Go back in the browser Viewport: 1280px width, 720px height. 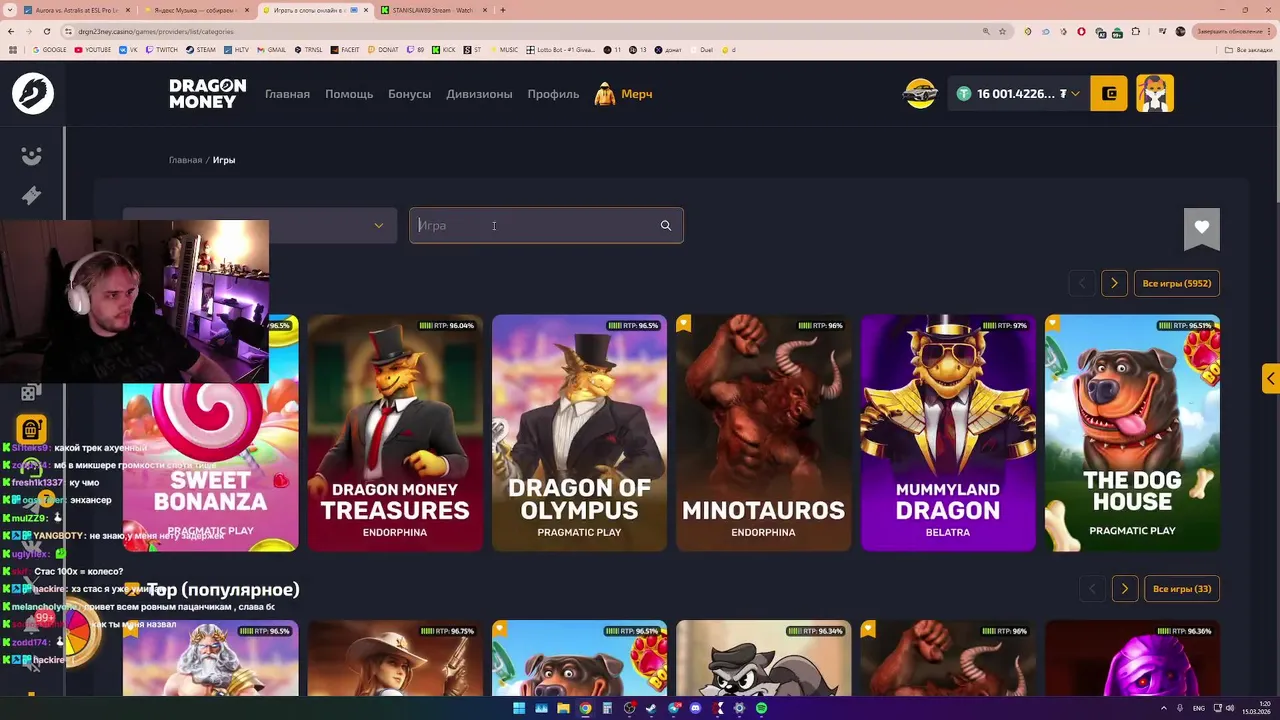[x=11, y=31]
